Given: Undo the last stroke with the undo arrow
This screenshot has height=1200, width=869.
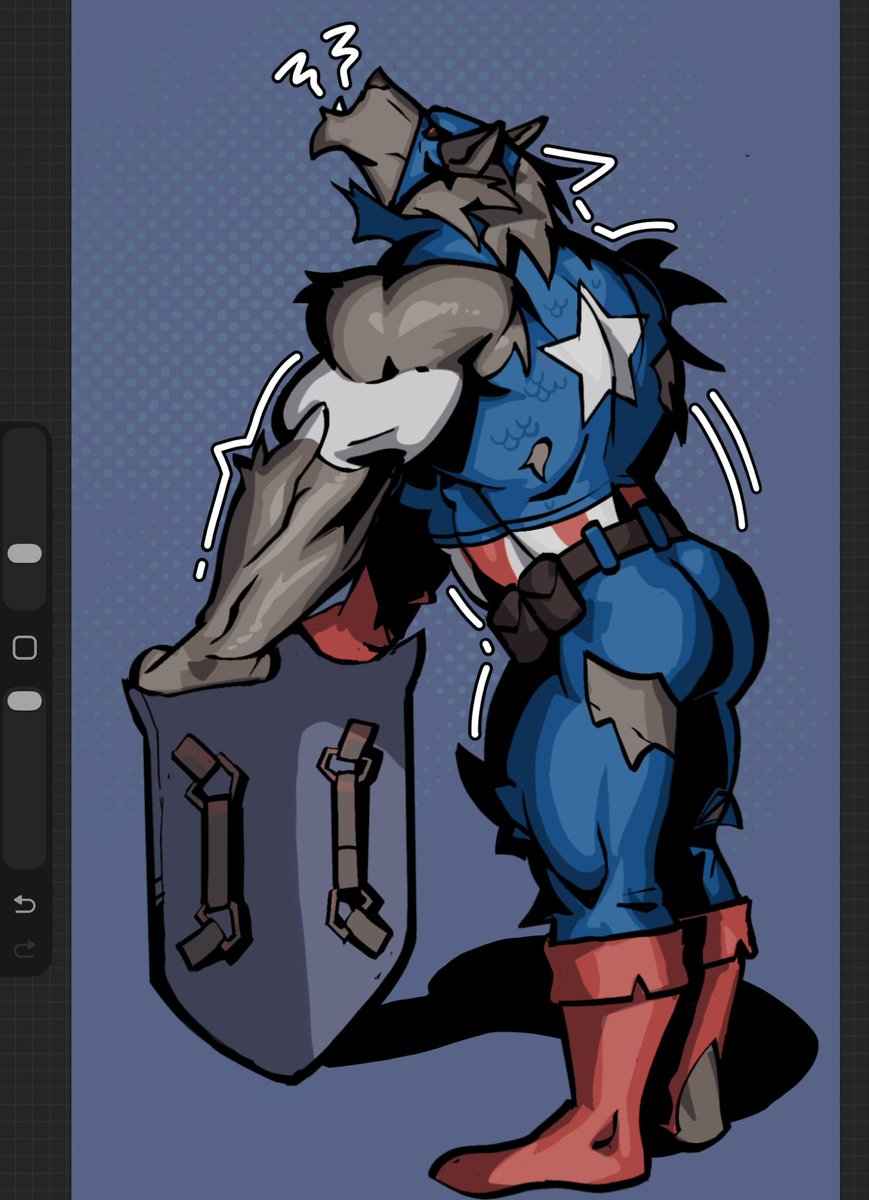Looking at the screenshot, I should (25, 905).
